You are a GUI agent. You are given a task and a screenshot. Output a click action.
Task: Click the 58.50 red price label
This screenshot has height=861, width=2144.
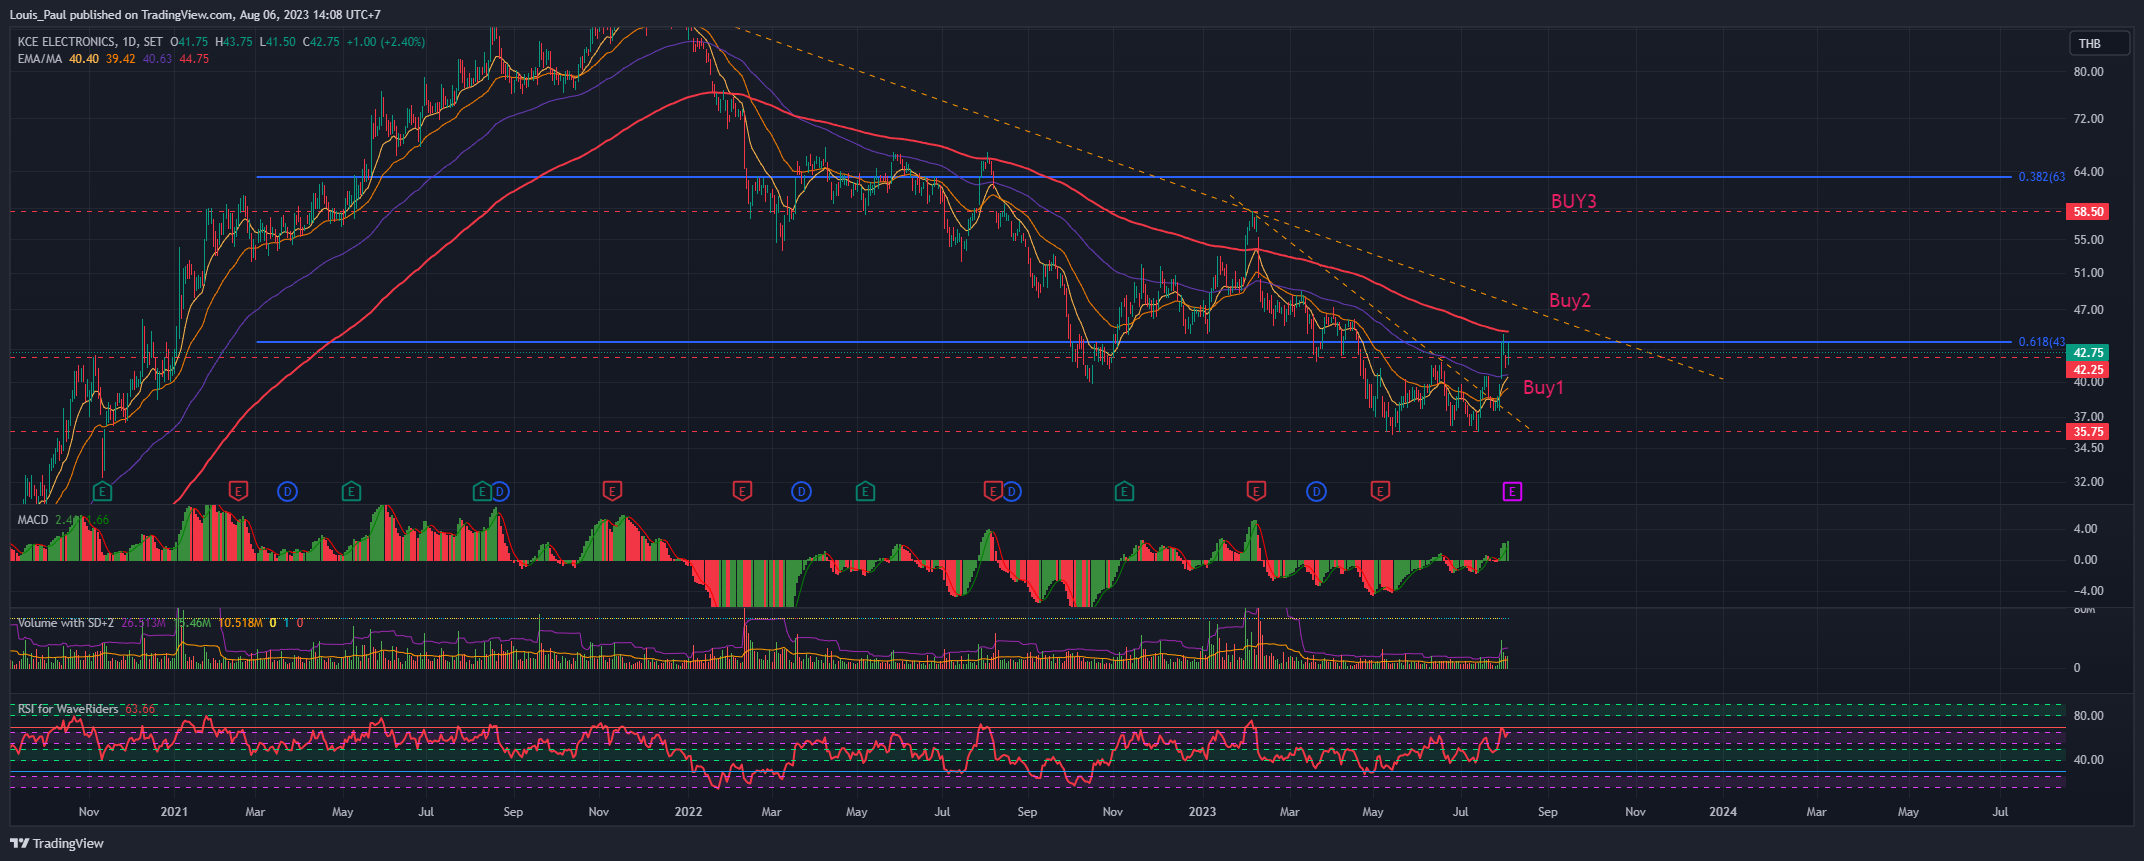pyautogui.click(x=2088, y=212)
